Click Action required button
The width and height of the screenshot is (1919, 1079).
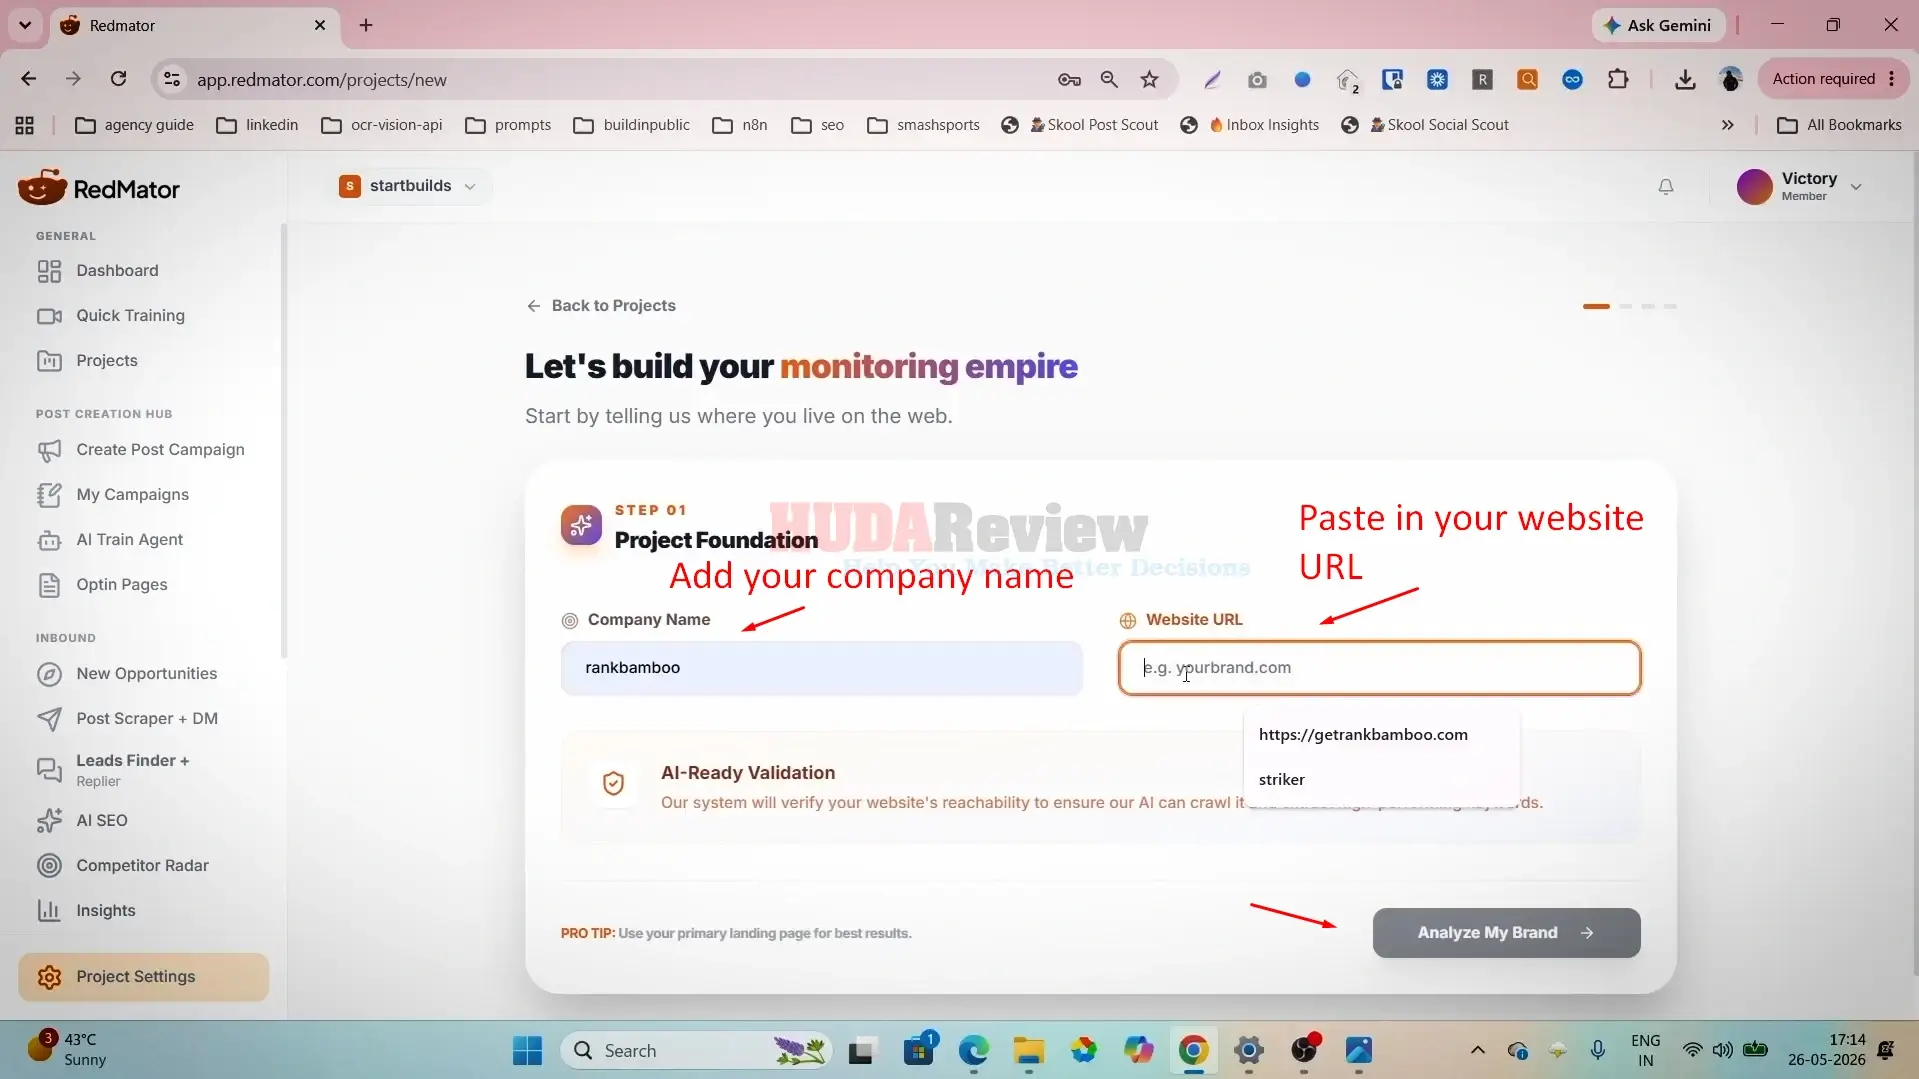[x=1833, y=79]
